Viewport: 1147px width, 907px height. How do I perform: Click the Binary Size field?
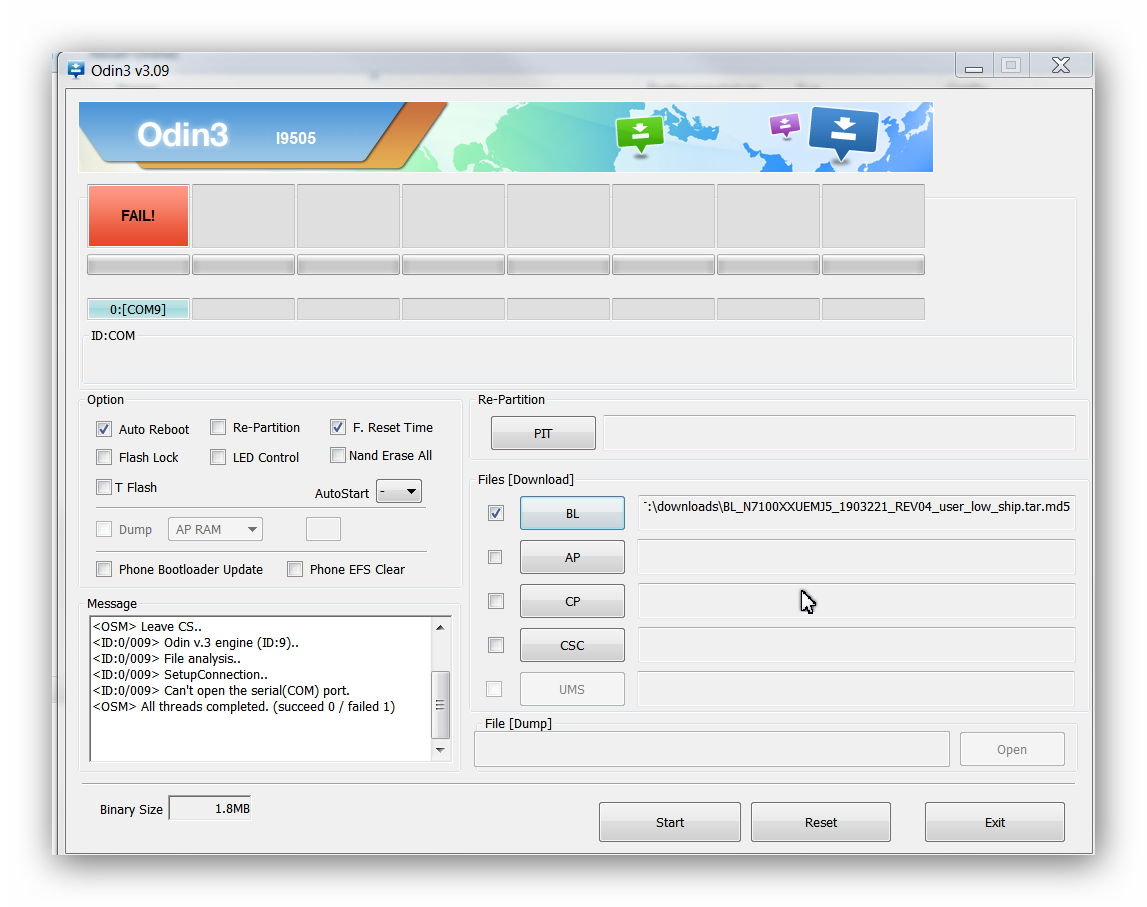click(210, 808)
